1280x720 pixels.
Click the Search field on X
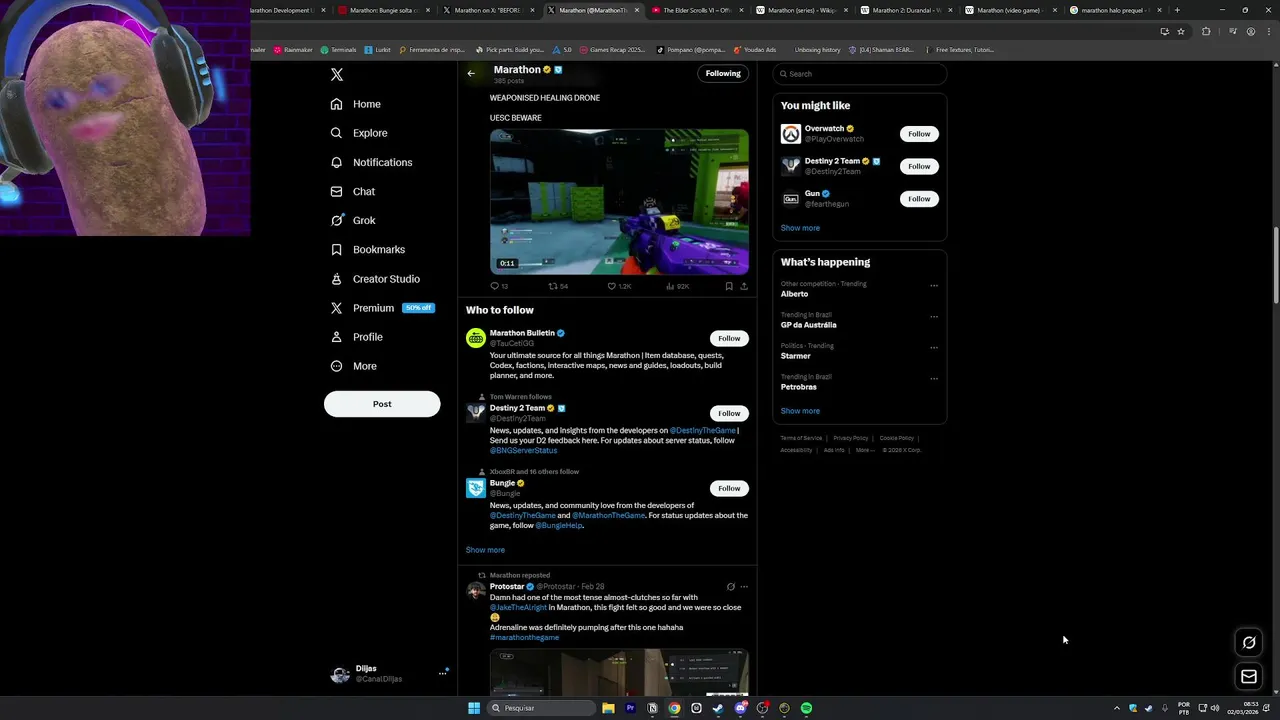click(x=860, y=74)
